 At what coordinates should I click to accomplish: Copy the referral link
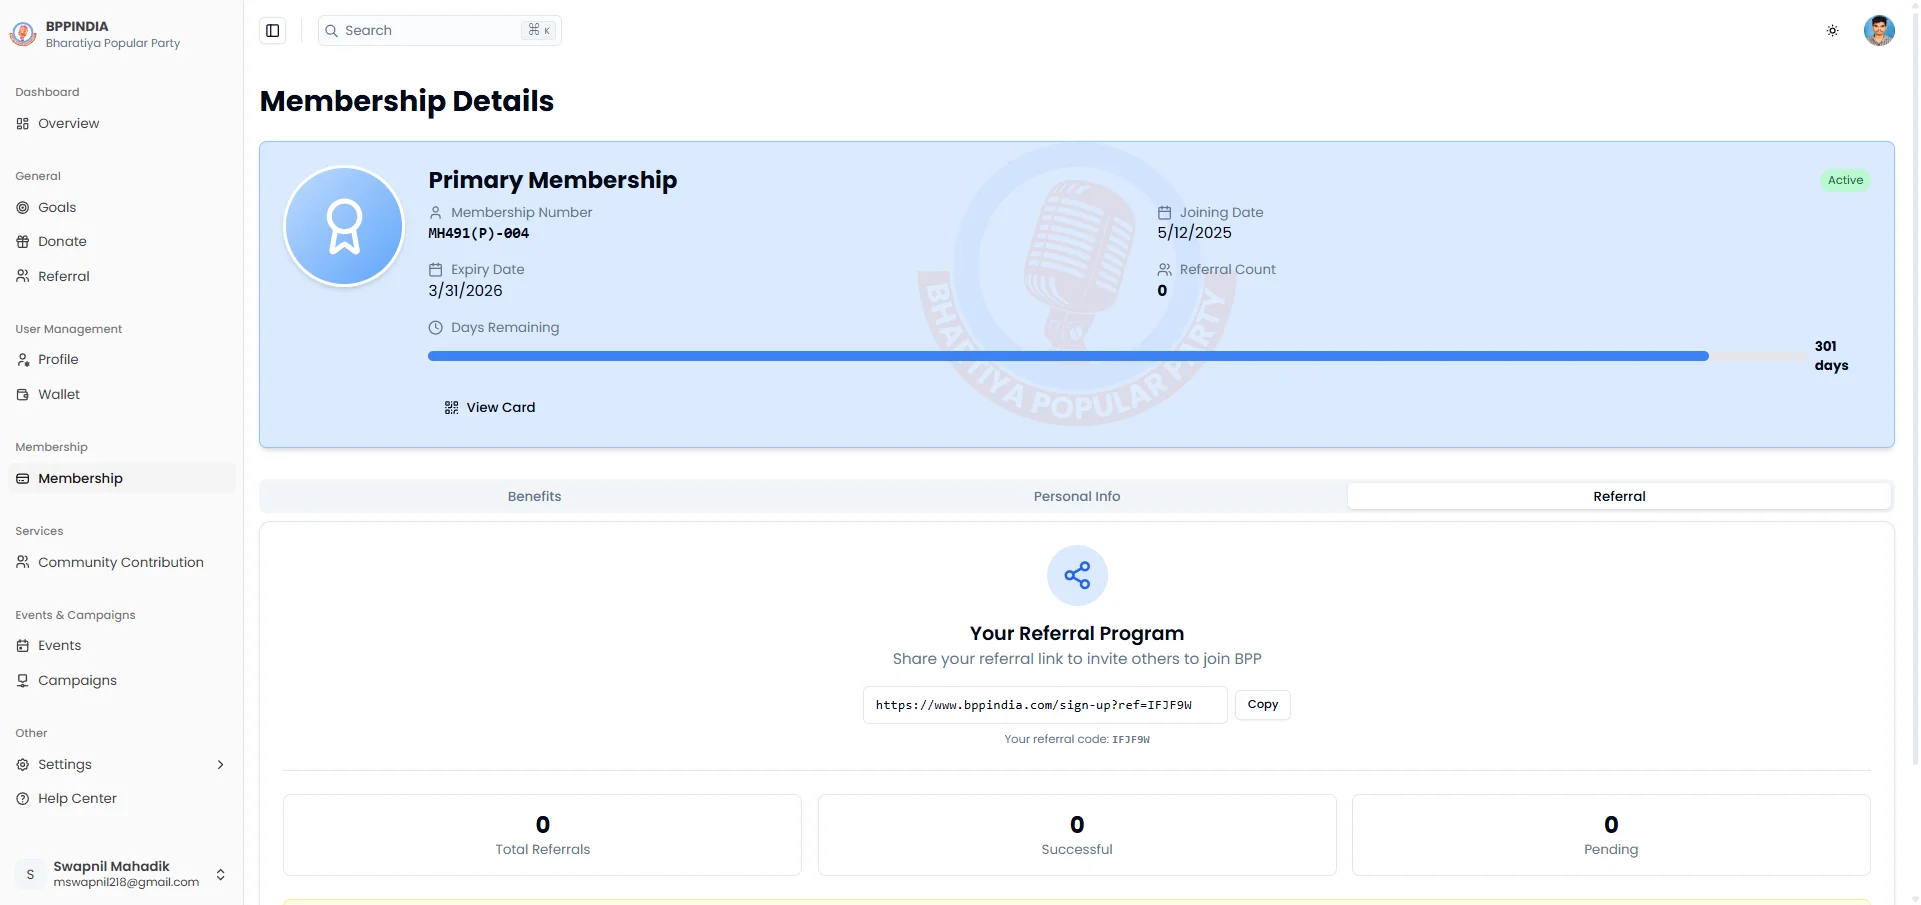click(1262, 705)
